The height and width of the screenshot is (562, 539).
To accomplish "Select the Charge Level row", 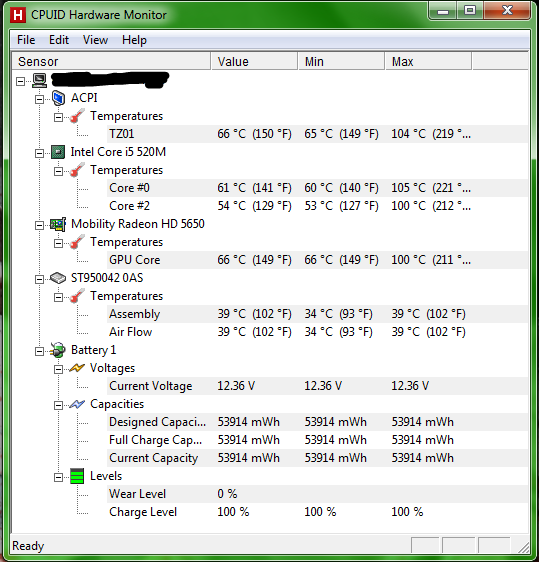I will [x=317, y=512].
